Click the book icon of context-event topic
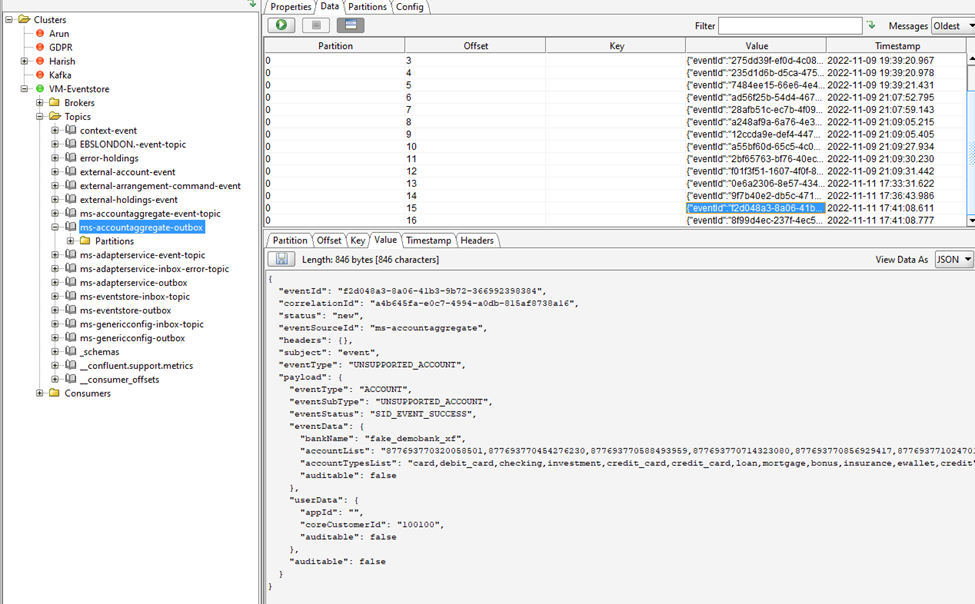 [70, 131]
